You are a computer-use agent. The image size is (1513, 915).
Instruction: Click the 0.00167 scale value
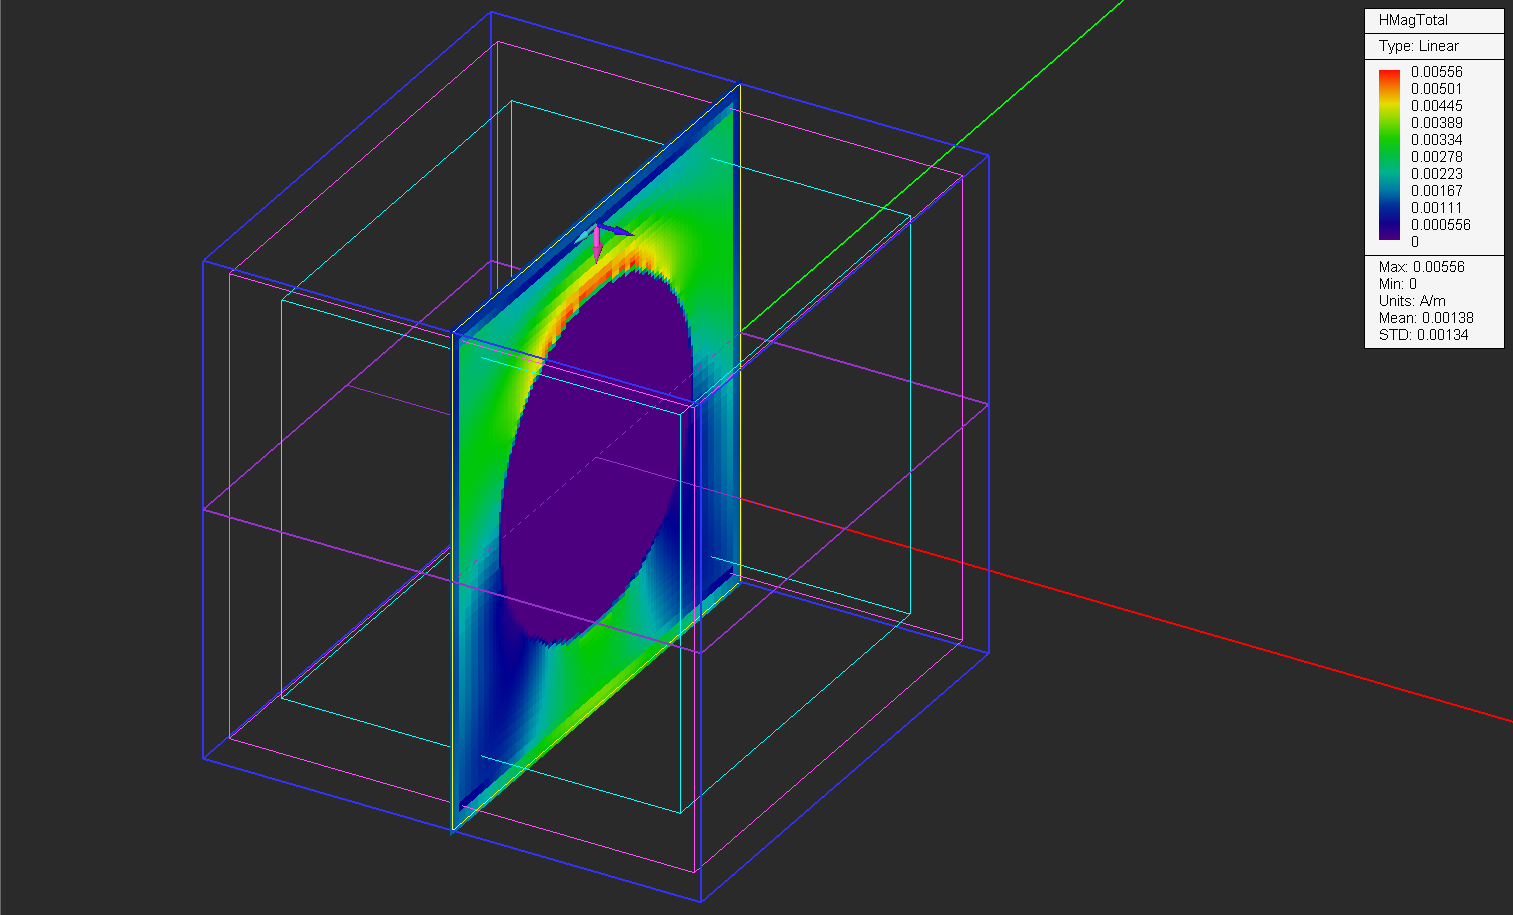point(1436,191)
